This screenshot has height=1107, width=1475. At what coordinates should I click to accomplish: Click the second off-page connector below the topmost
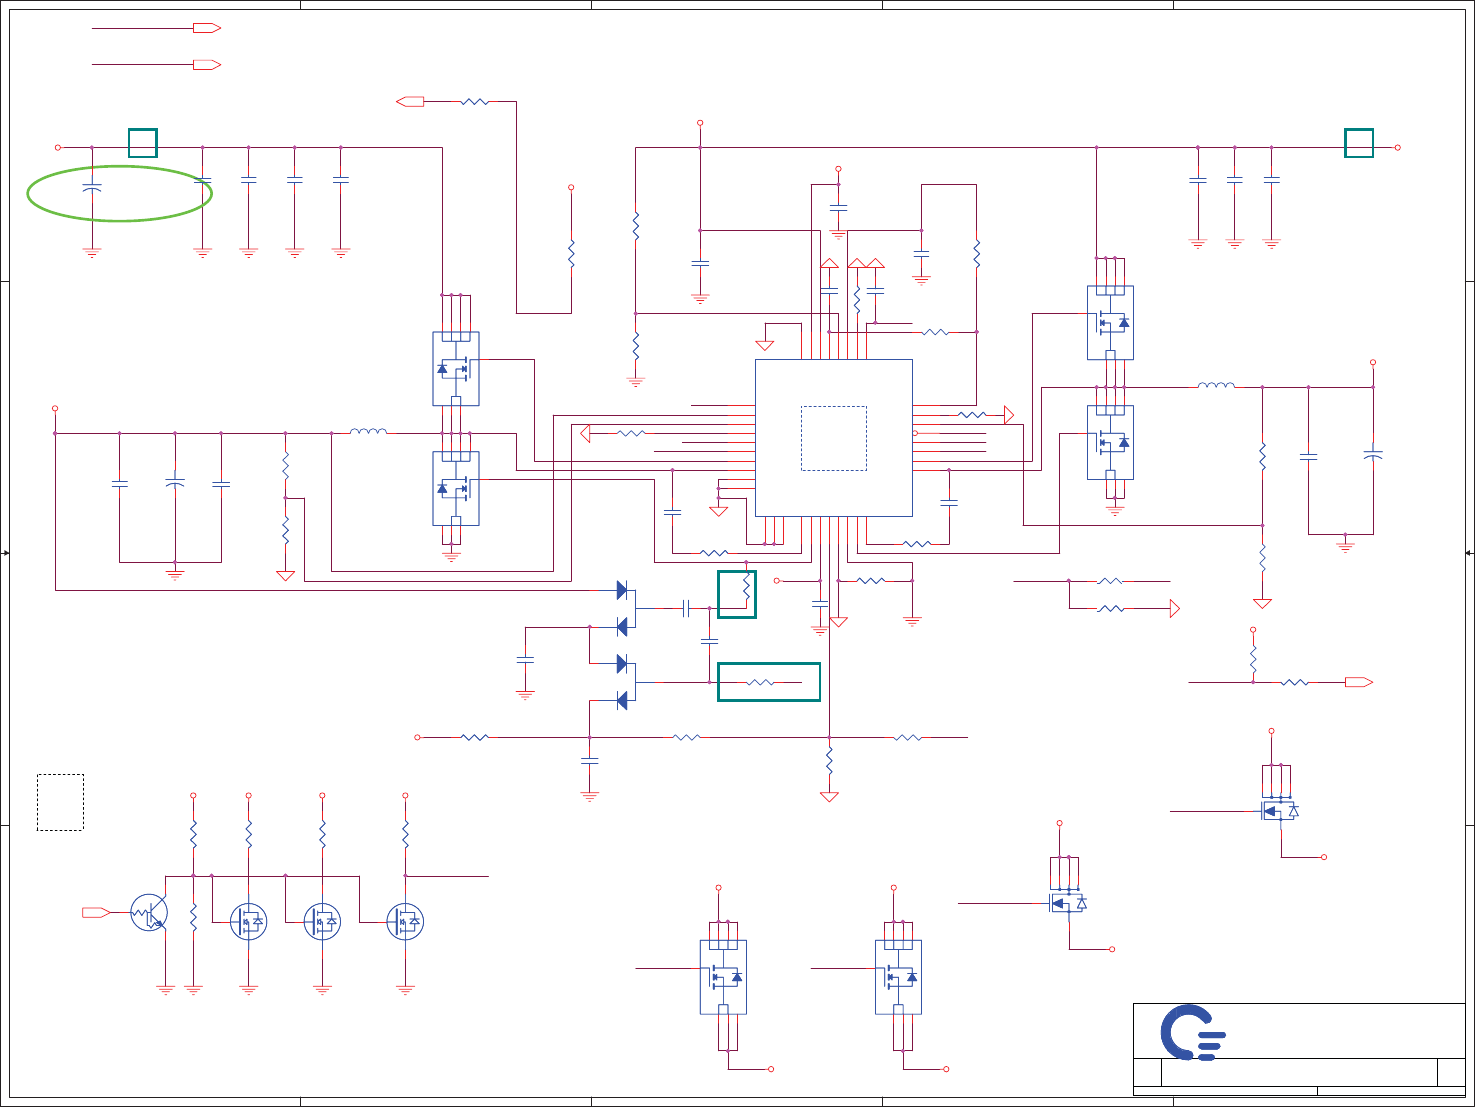[207, 64]
